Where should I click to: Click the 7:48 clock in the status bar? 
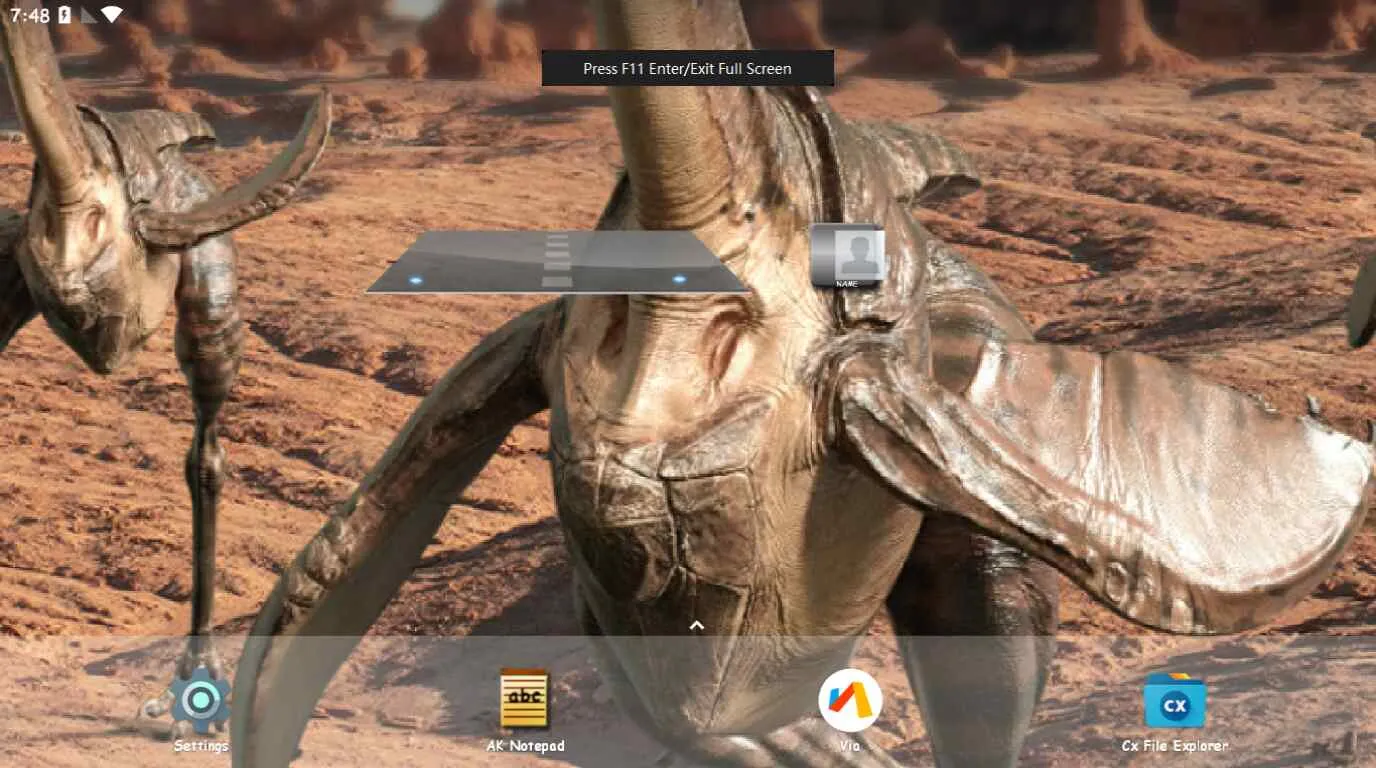coord(30,15)
